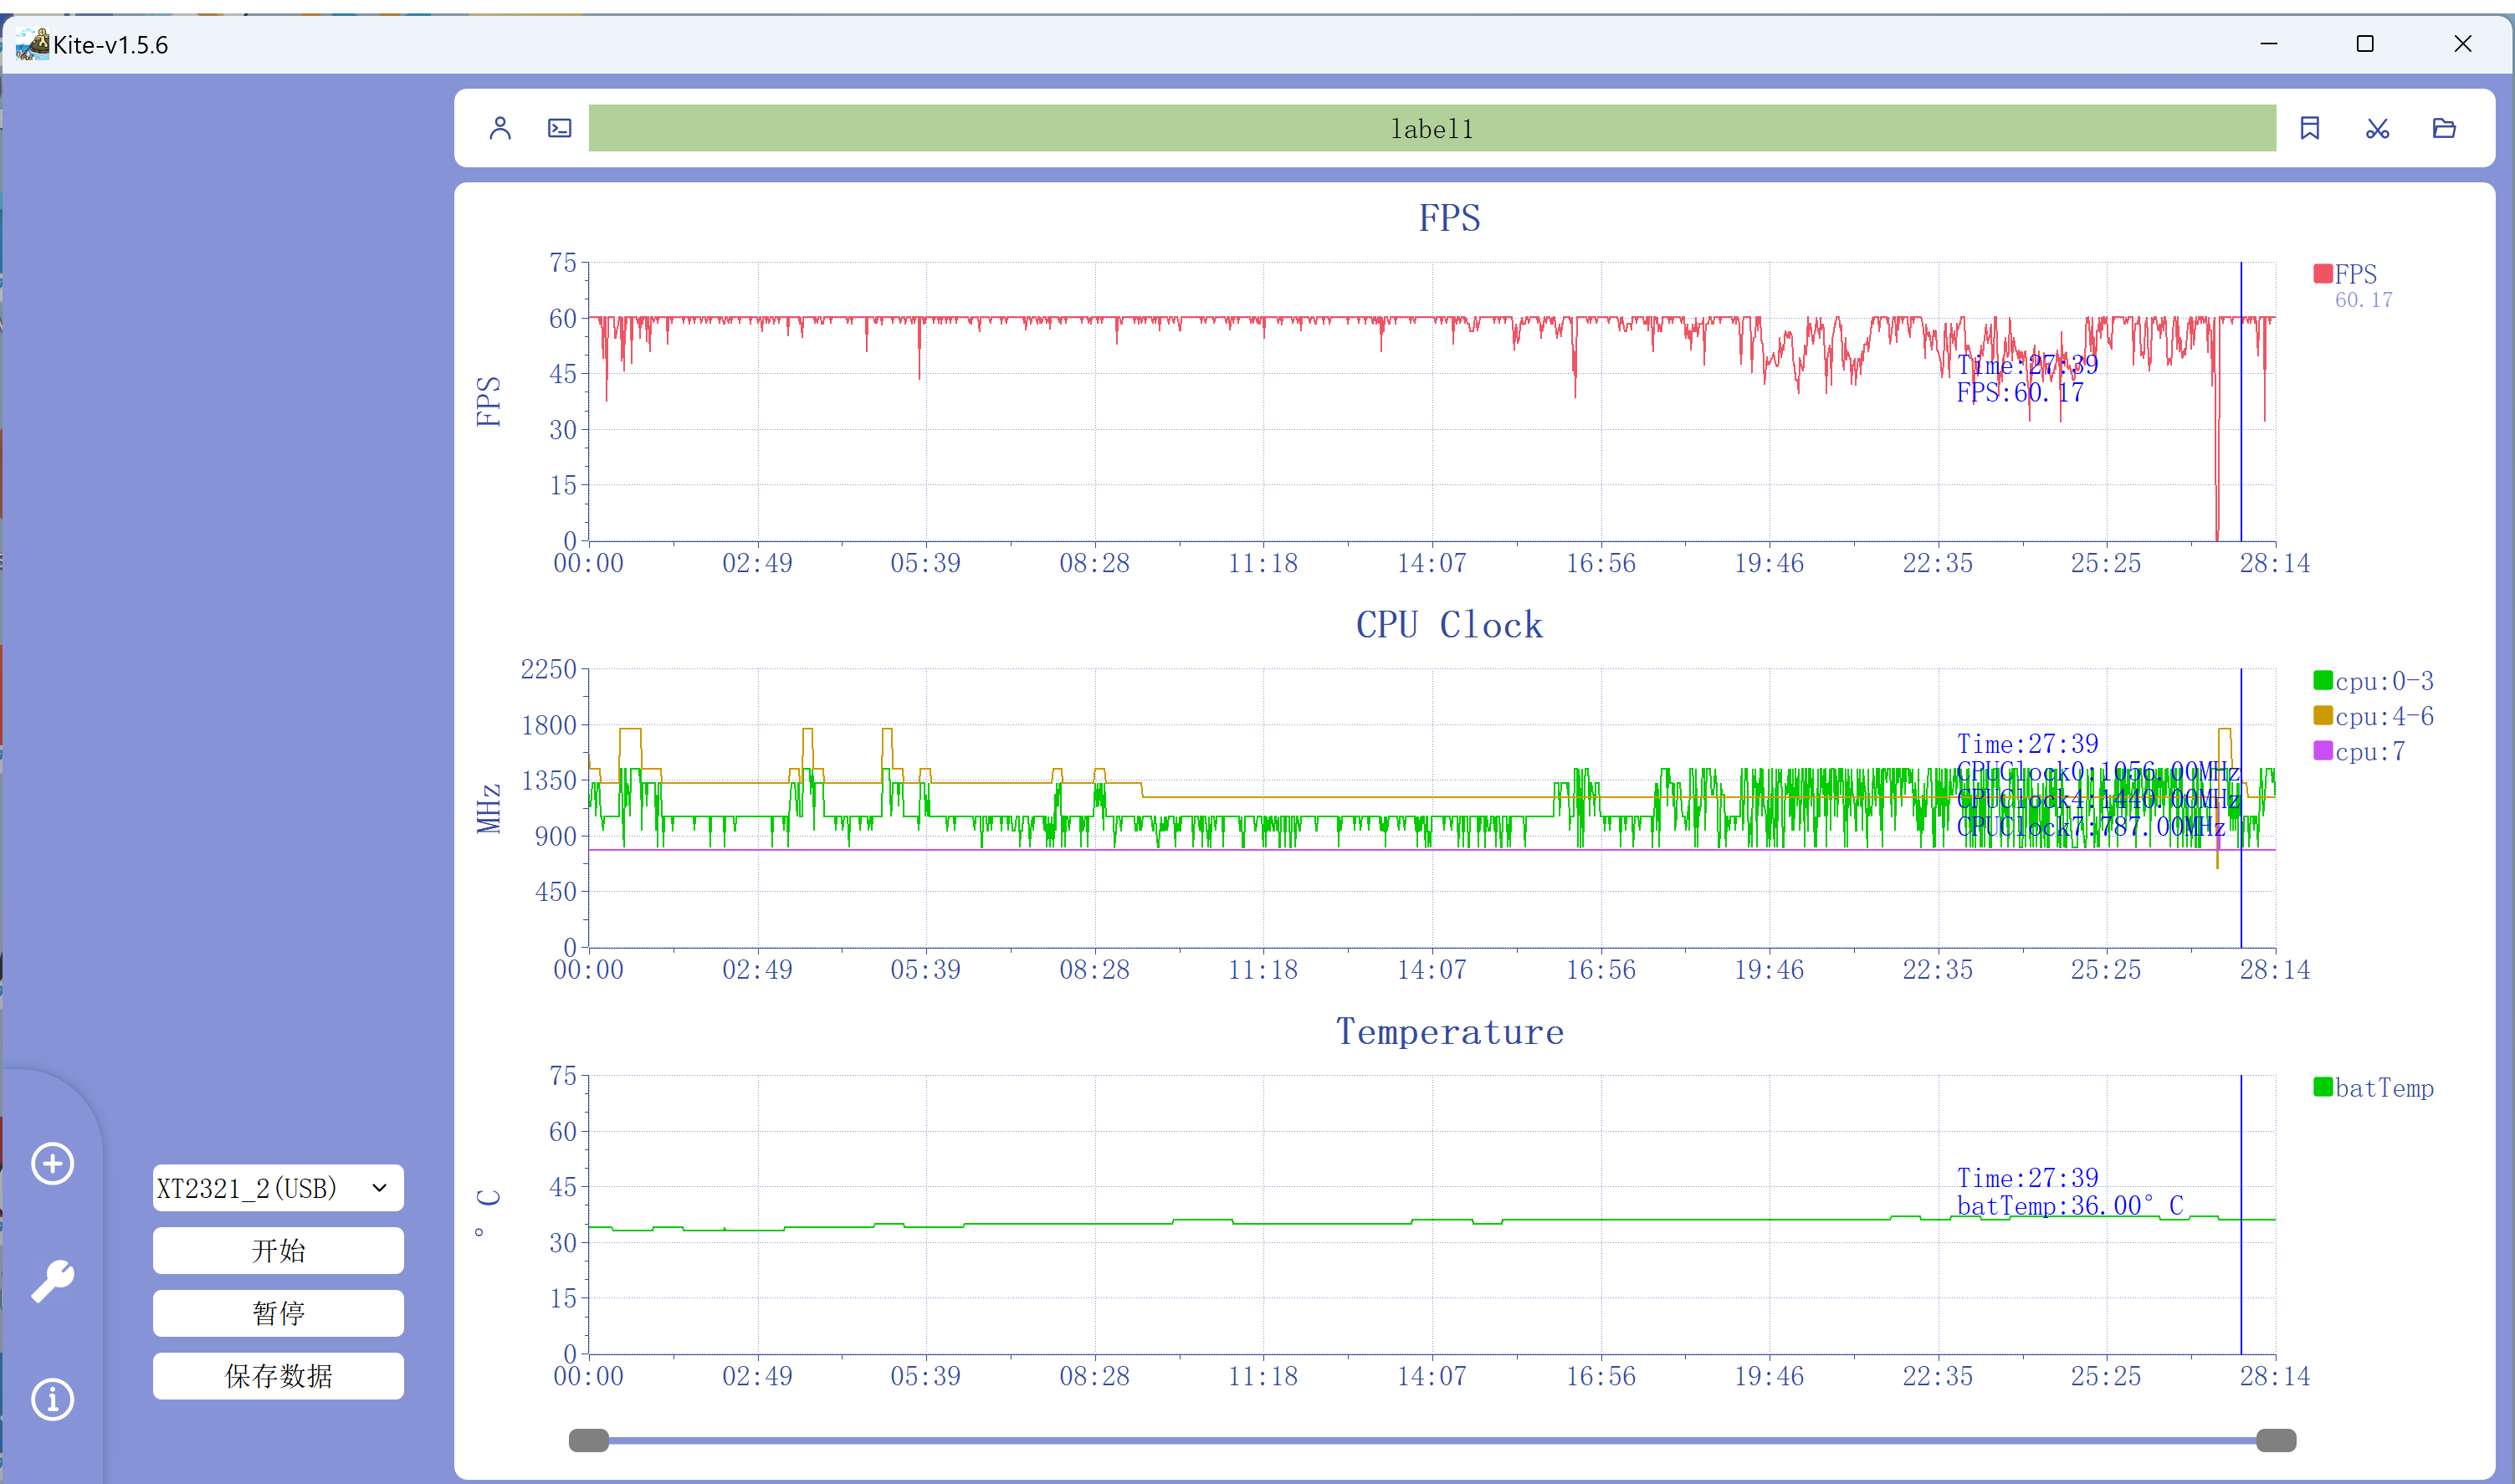Screen dimensions: 2515x1484
Task: Click the FPS chart title
Action: (x=1450, y=218)
